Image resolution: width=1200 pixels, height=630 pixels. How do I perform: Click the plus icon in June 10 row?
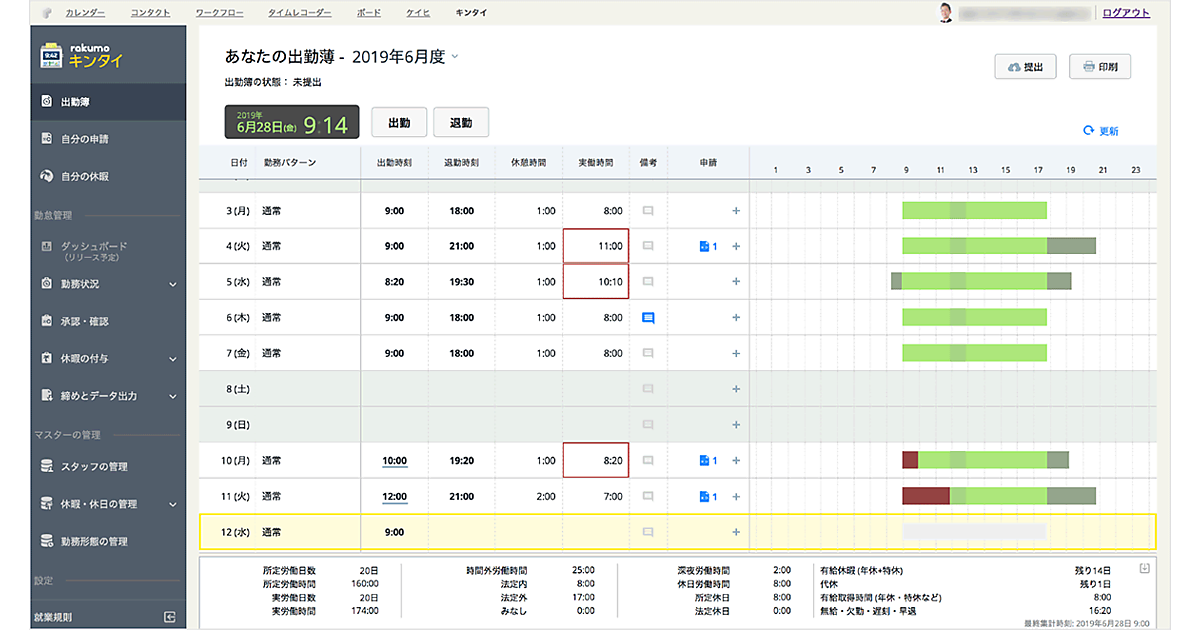(x=736, y=461)
